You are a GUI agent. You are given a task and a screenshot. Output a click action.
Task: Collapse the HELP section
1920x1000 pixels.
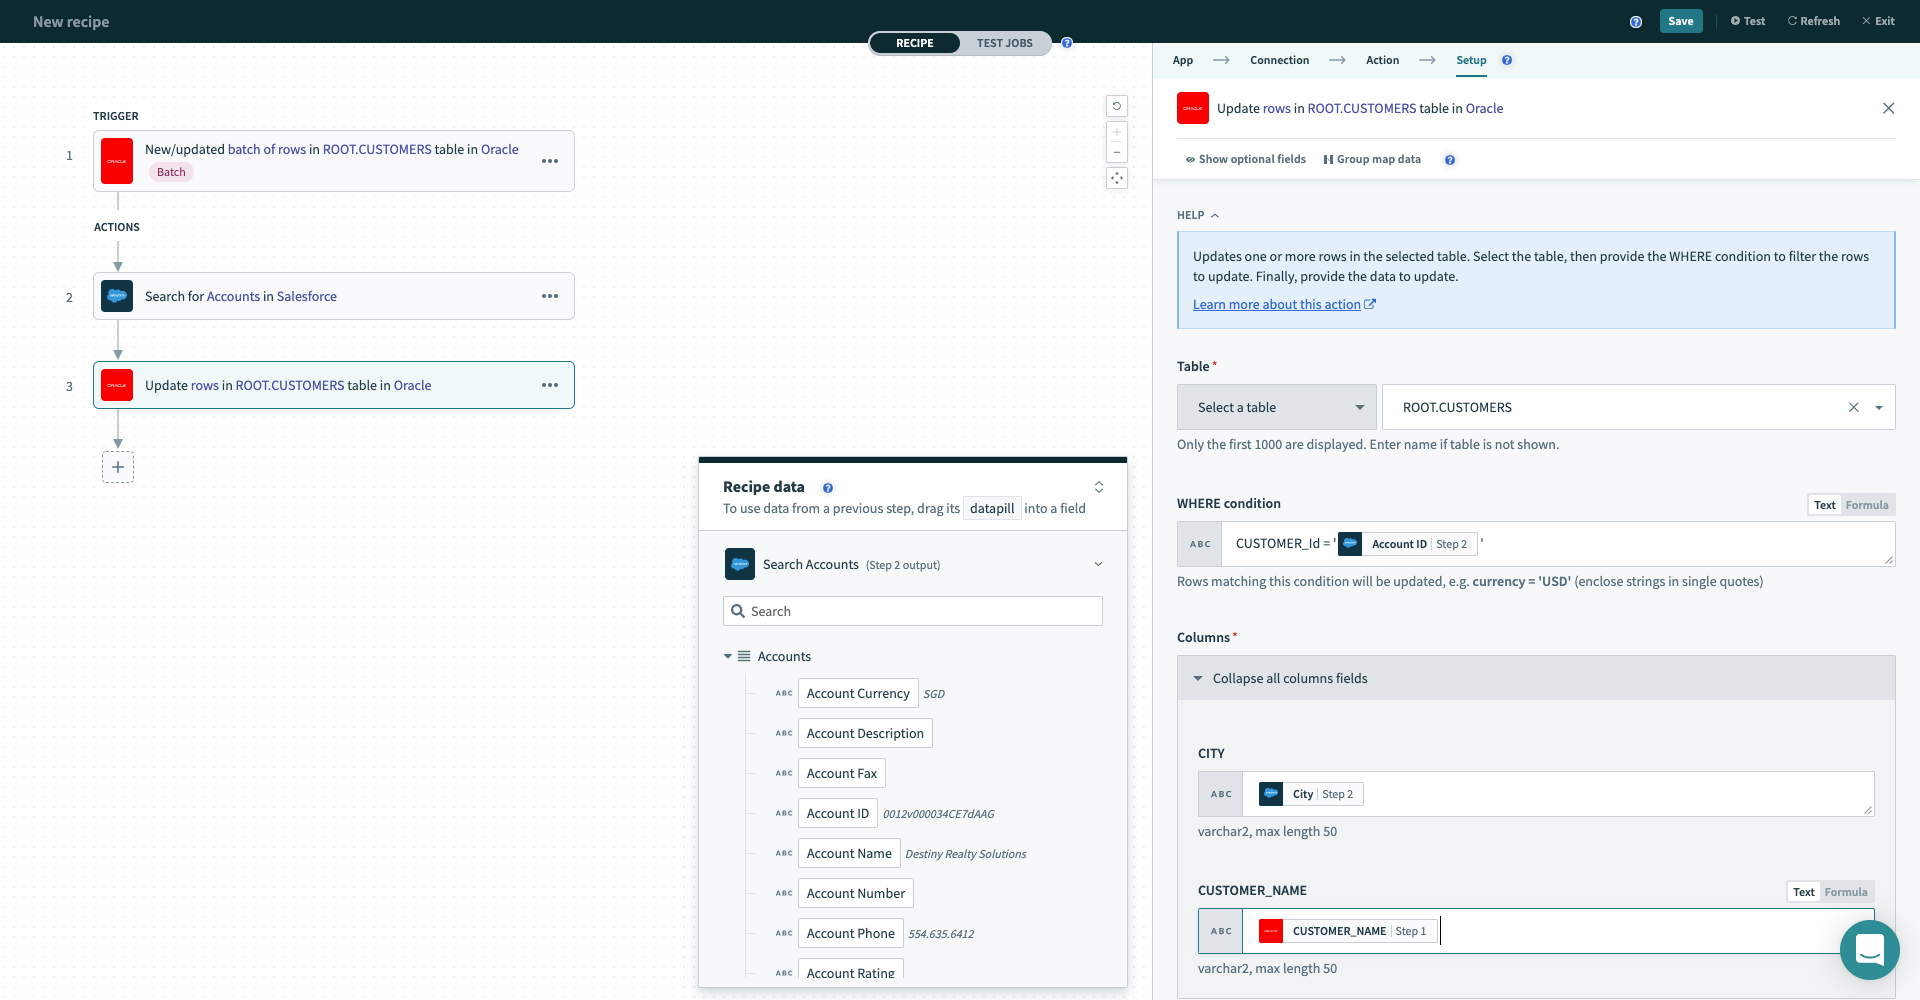[x=1216, y=215]
